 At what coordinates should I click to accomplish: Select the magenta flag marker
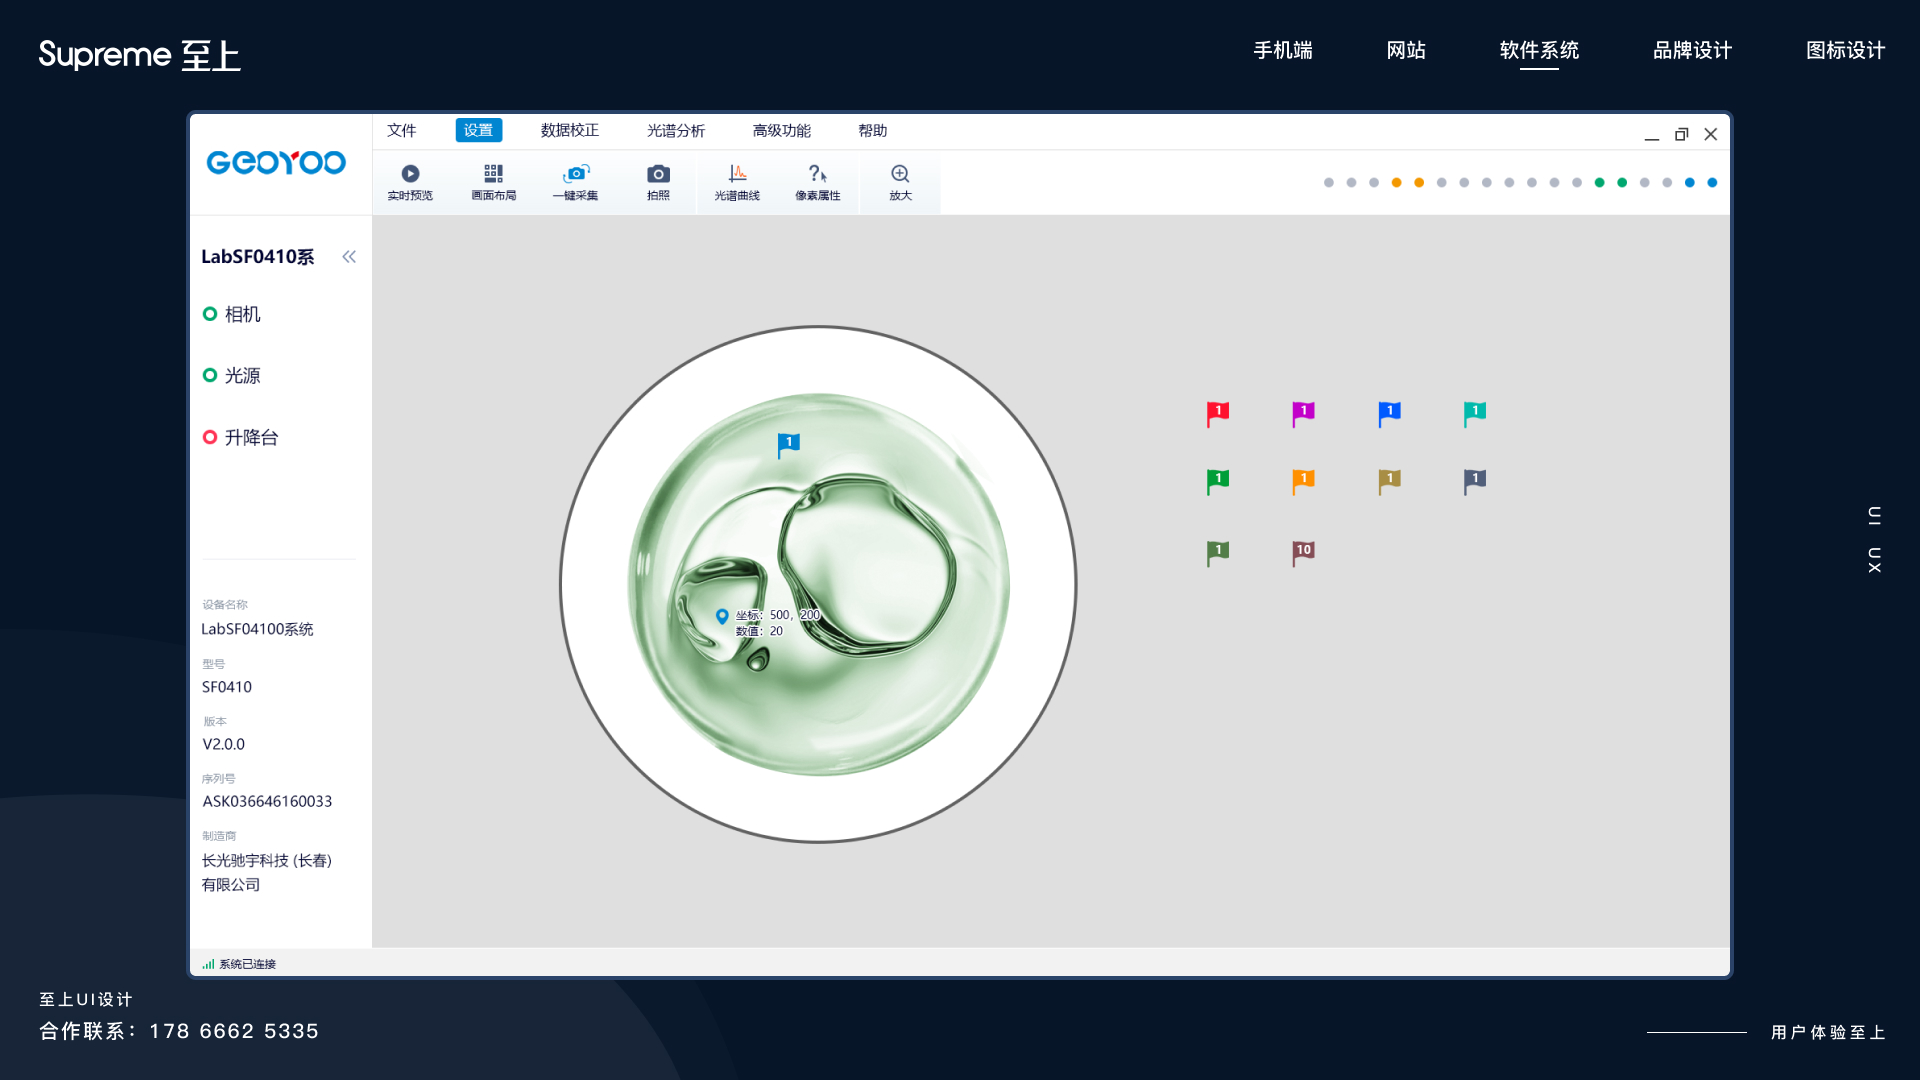1302,413
